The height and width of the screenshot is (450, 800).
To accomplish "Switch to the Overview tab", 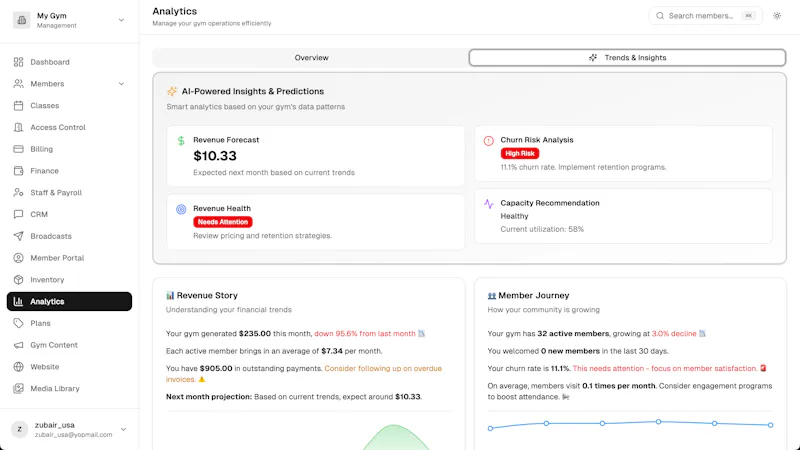I will pyautogui.click(x=311, y=58).
